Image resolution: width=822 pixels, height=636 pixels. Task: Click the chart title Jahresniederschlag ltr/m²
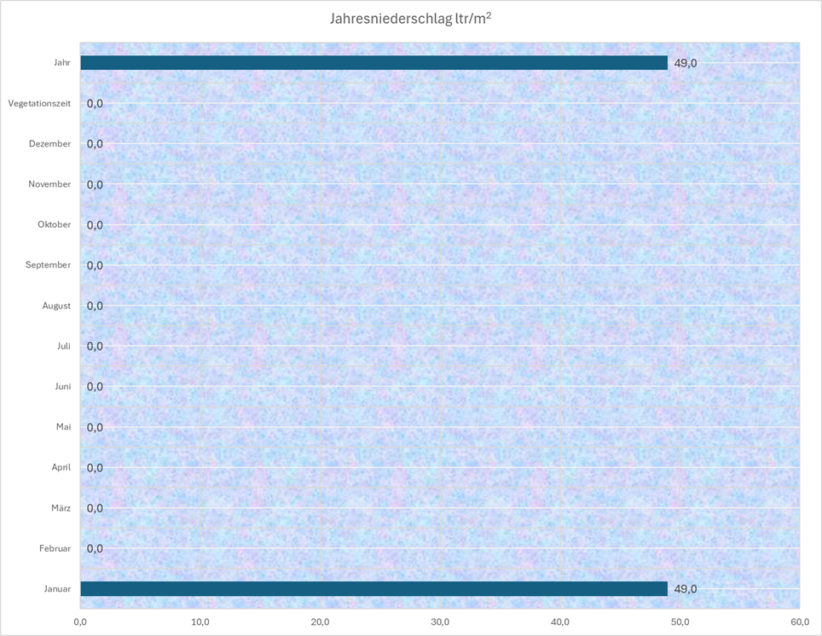[x=410, y=18]
